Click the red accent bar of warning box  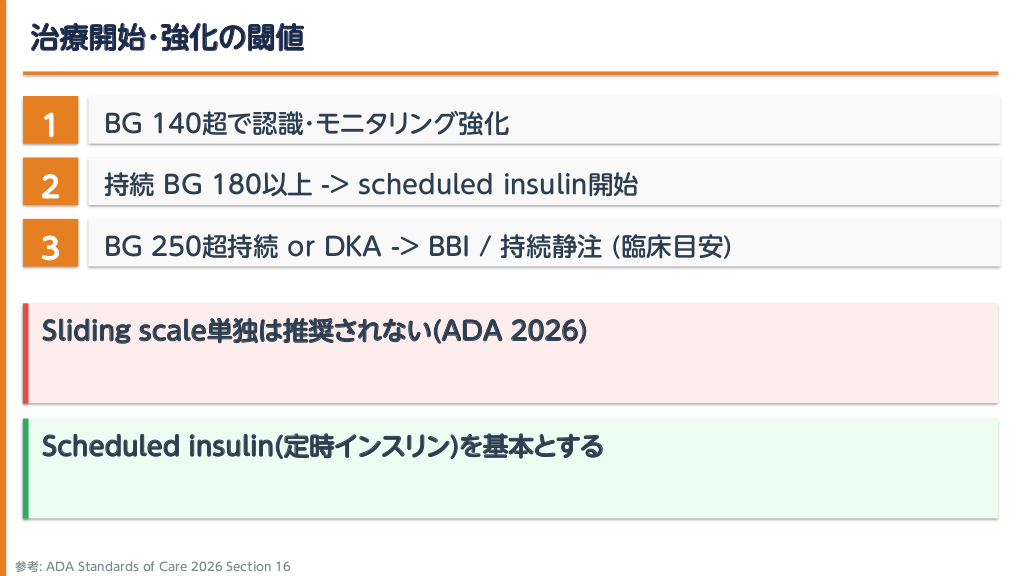tap(26, 353)
